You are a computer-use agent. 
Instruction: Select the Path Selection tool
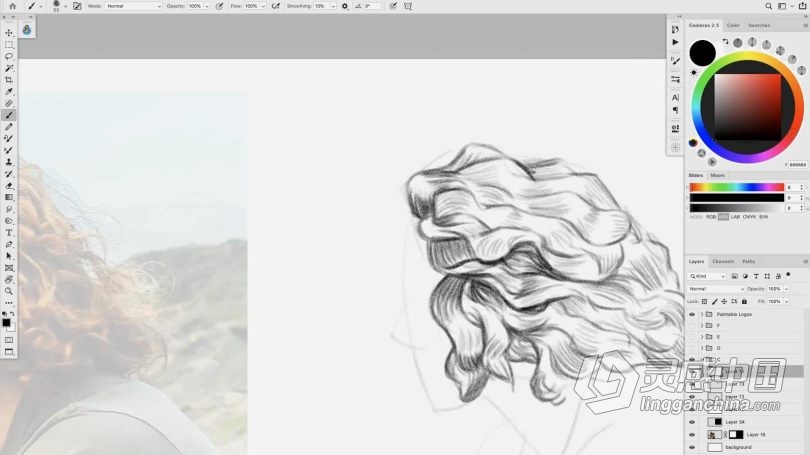[x=9, y=256]
